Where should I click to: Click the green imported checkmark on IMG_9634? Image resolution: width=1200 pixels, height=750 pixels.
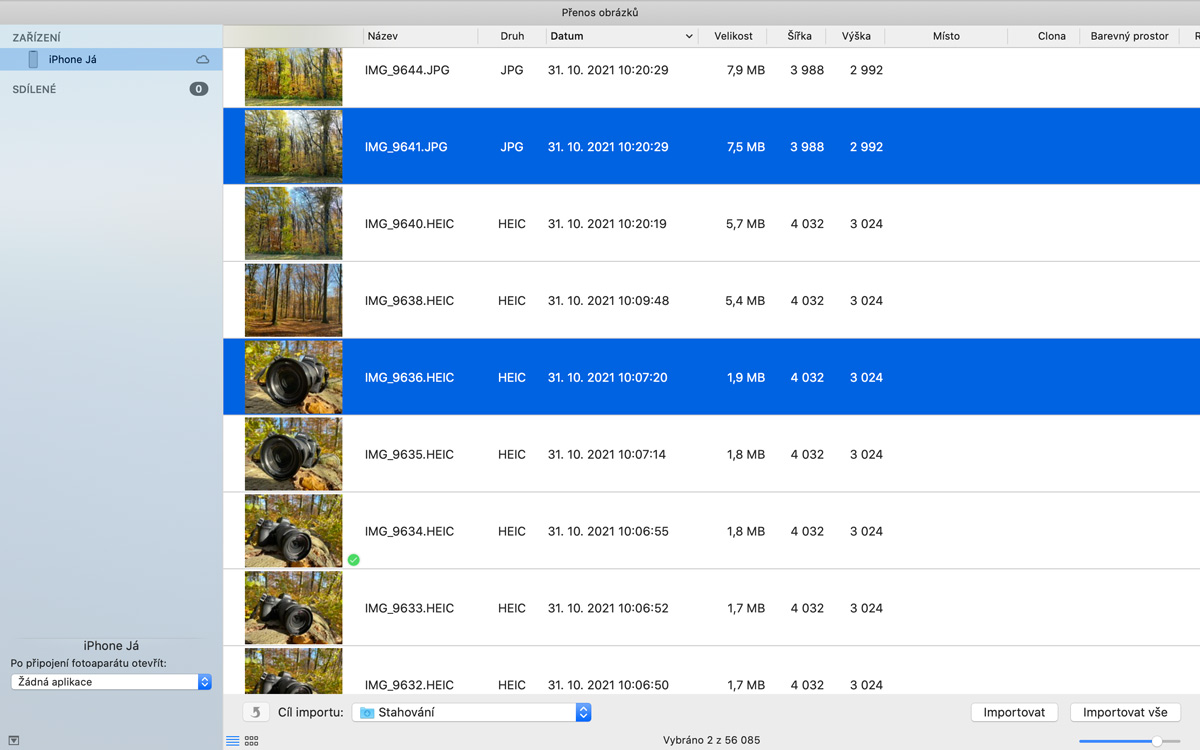353,560
